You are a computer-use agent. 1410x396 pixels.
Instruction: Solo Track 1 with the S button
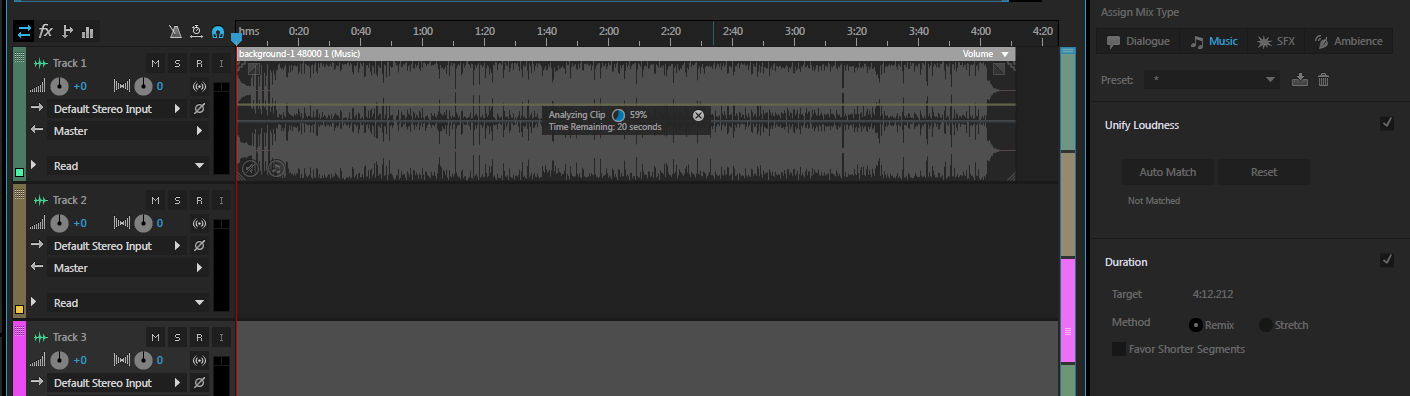click(177, 63)
